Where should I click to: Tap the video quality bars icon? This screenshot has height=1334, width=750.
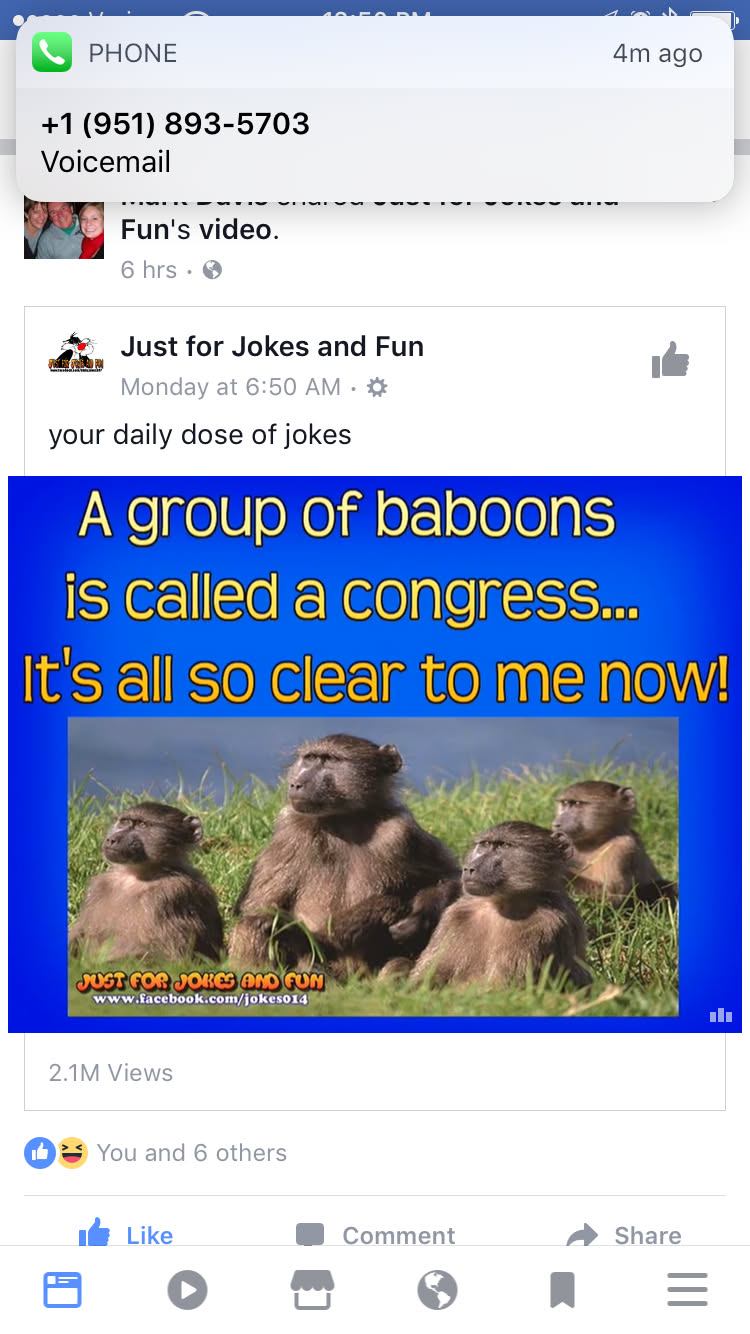point(720,1015)
